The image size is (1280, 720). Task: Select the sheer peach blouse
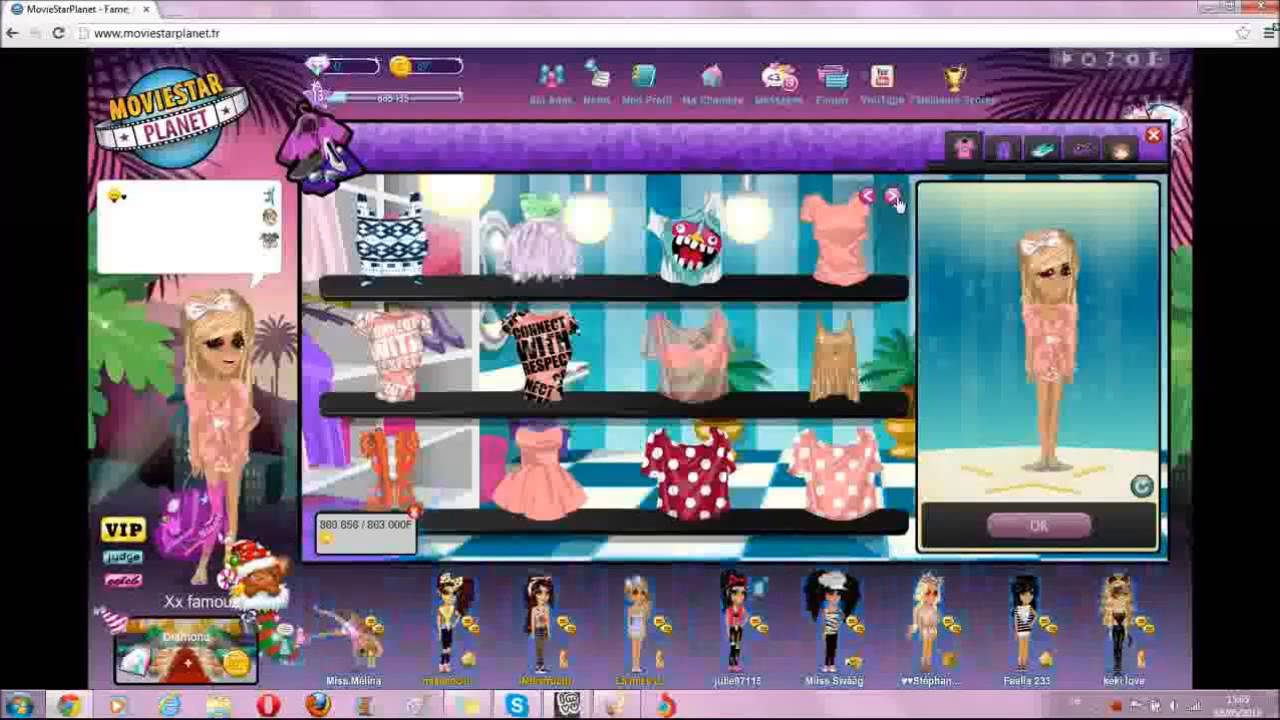[689, 355]
